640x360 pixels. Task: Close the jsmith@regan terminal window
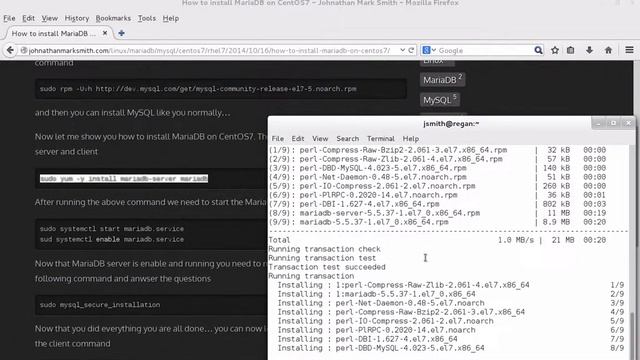click(x=628, y=123)
